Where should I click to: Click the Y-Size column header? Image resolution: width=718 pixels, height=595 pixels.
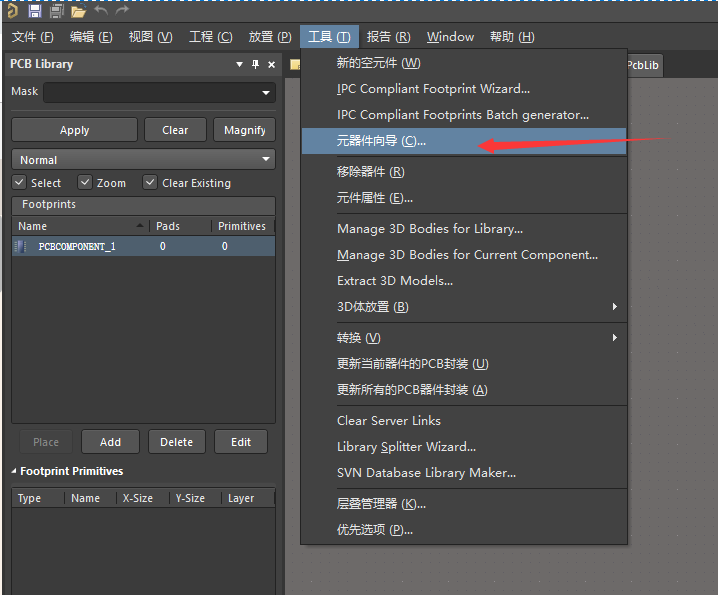point(194,498)
